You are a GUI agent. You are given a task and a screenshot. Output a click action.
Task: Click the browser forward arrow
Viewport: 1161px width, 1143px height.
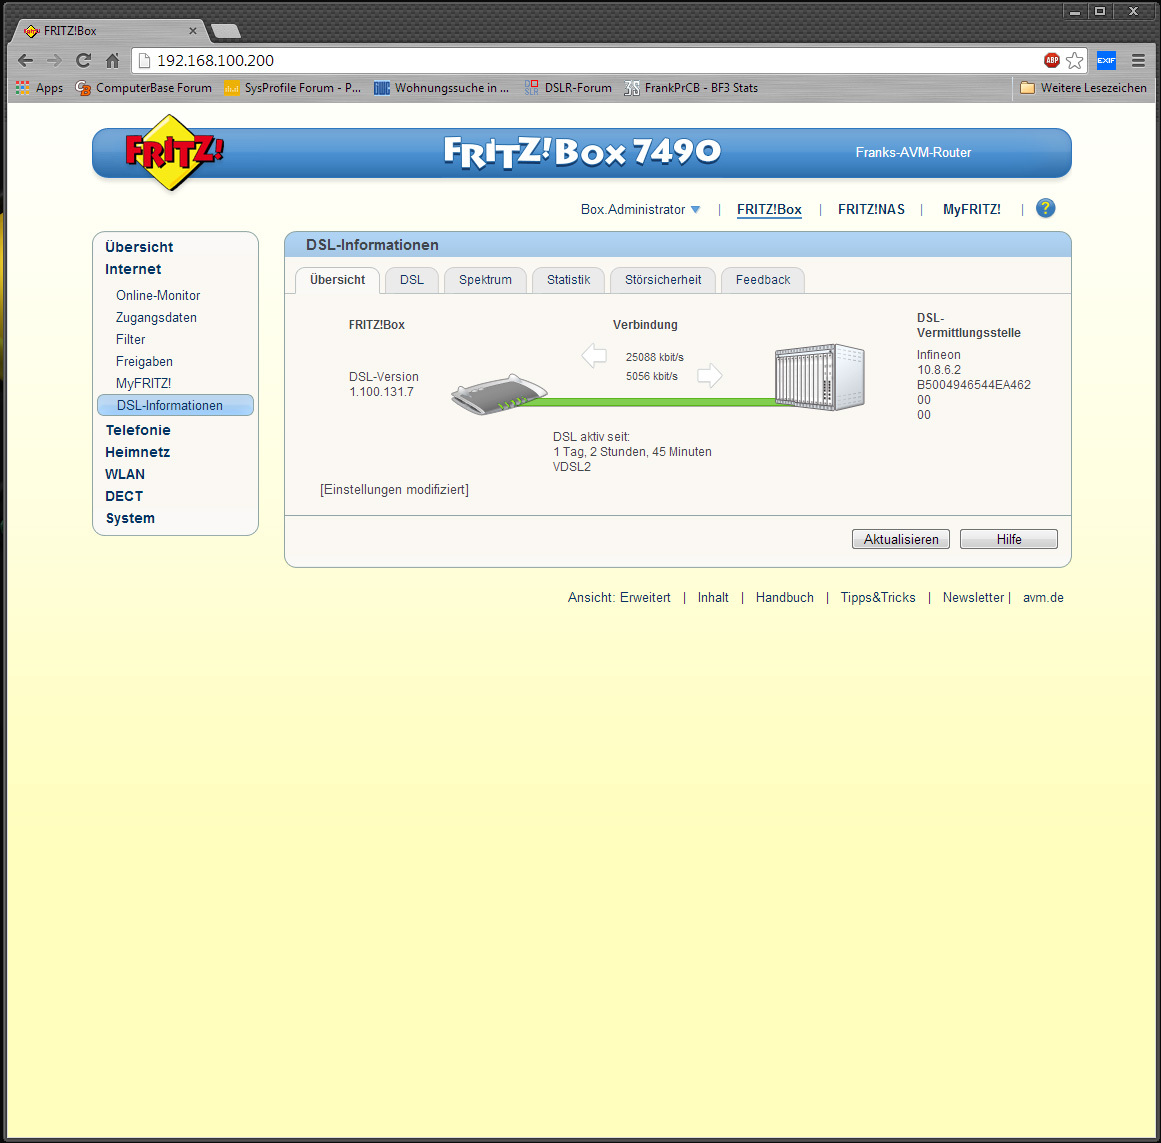[x=54, y=61]
